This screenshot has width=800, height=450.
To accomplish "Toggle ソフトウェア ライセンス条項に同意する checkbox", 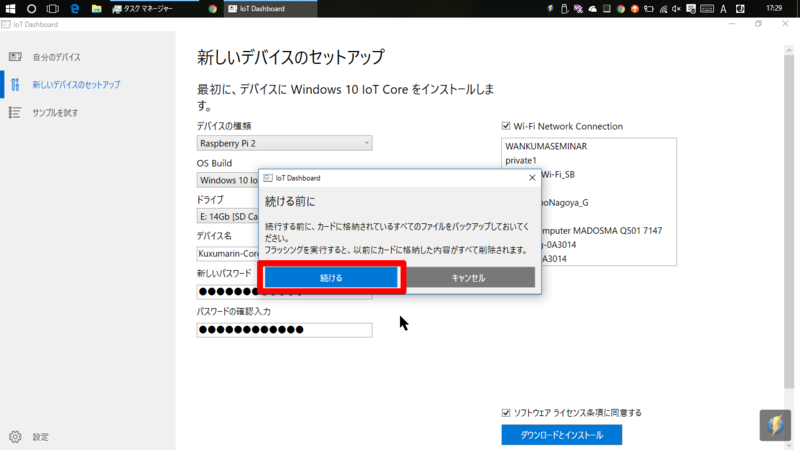I will [506, 413].
